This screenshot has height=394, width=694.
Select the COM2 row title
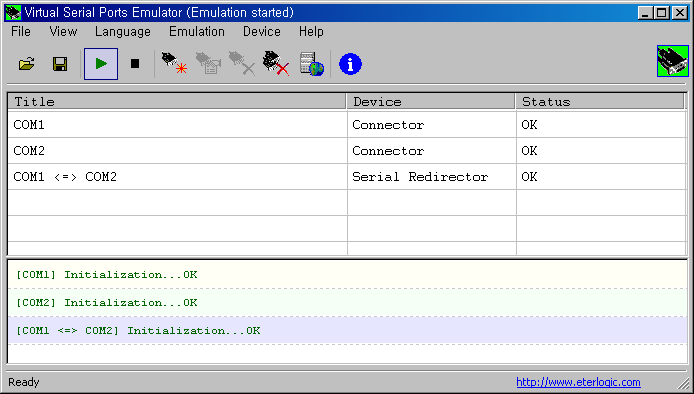[29, 151]
